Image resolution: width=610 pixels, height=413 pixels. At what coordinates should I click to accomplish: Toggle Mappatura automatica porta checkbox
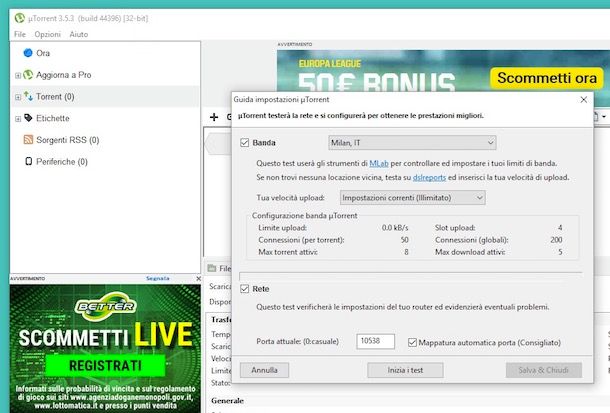[412, 342]
